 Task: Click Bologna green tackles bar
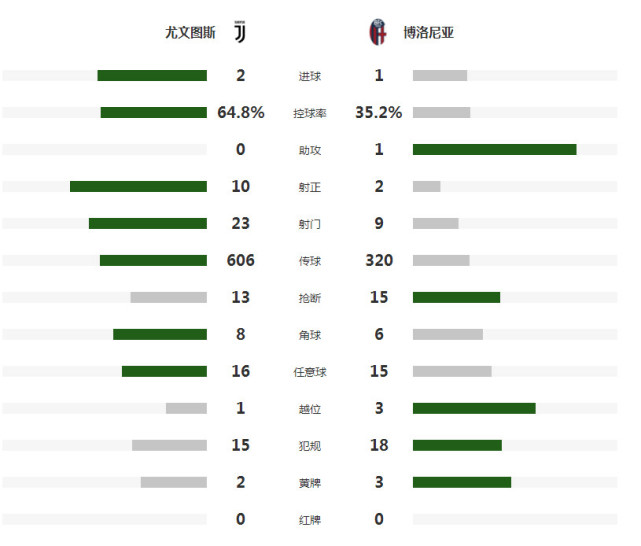pyautogui.click(x=456, y=298)
